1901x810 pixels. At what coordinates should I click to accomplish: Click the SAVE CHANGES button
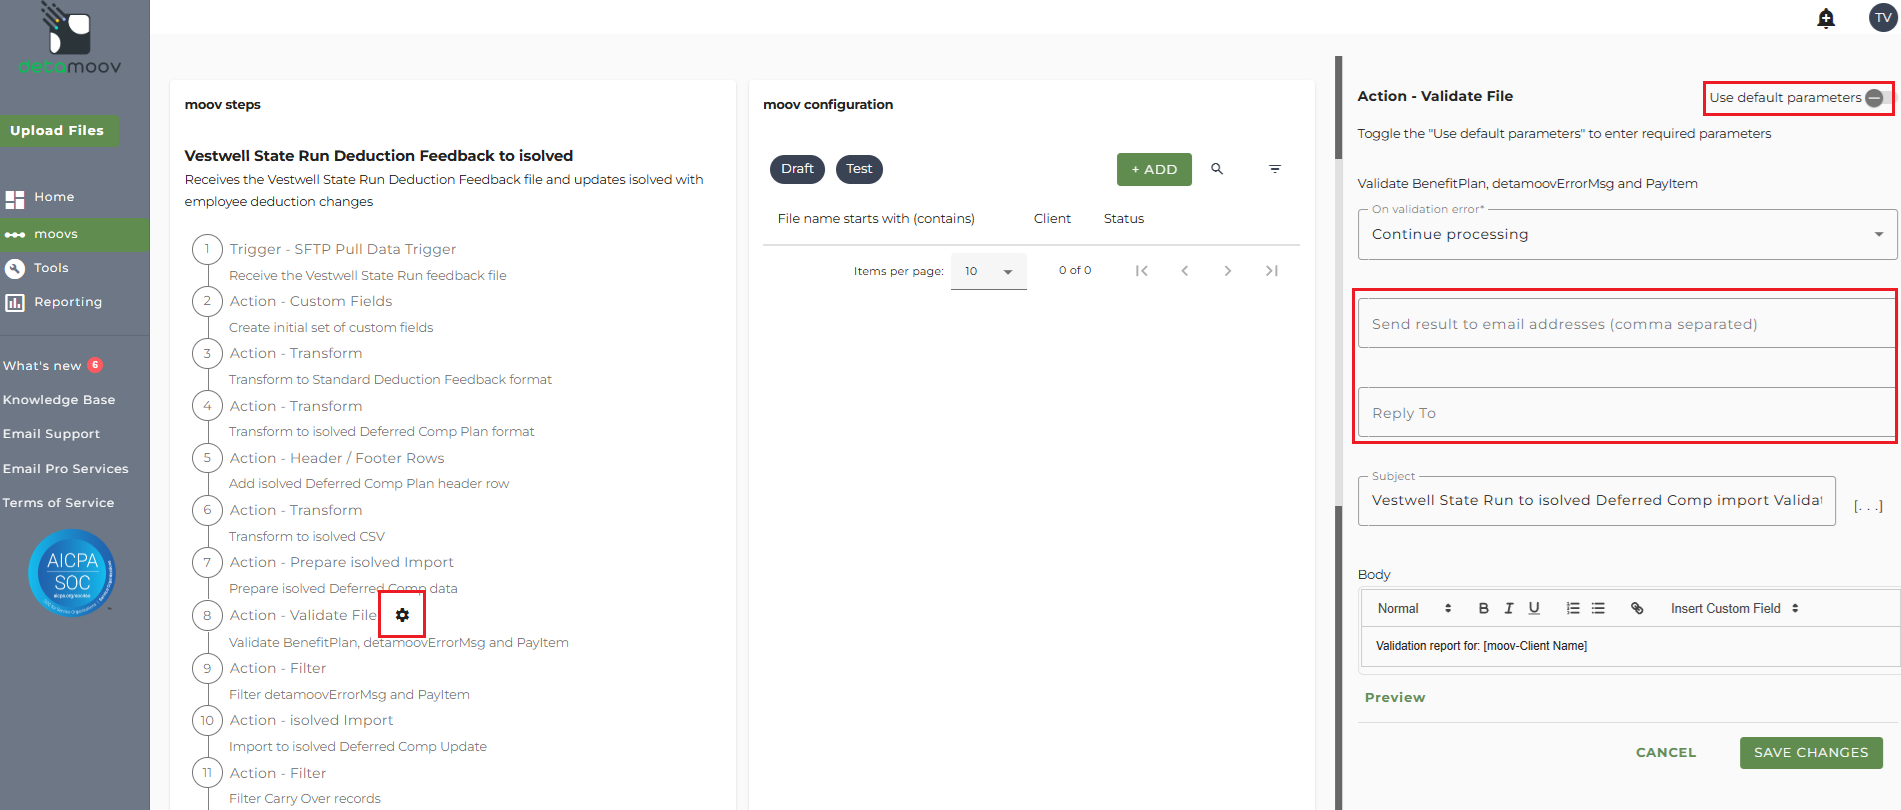[x=1811, y=753]
